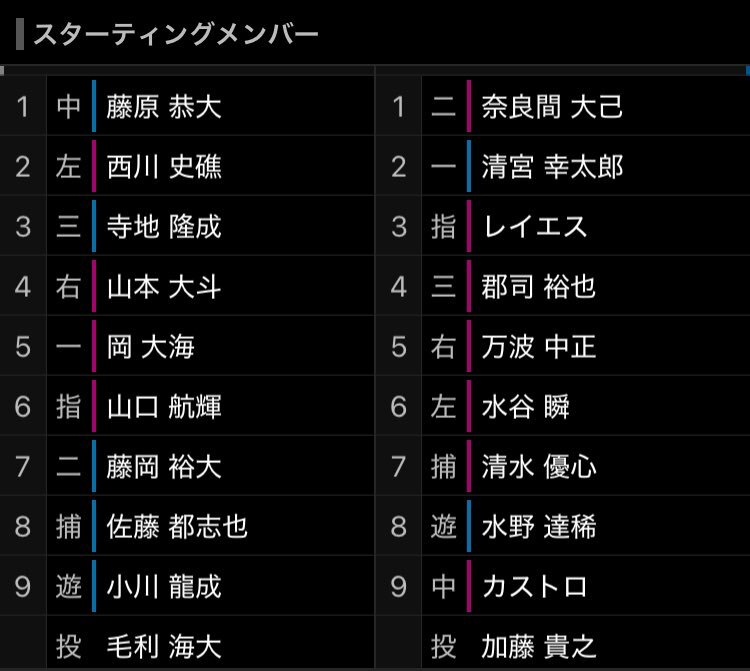Click ninth batter カストロ
The width and height of the screenshot is (750, 671).
(534, 586)
